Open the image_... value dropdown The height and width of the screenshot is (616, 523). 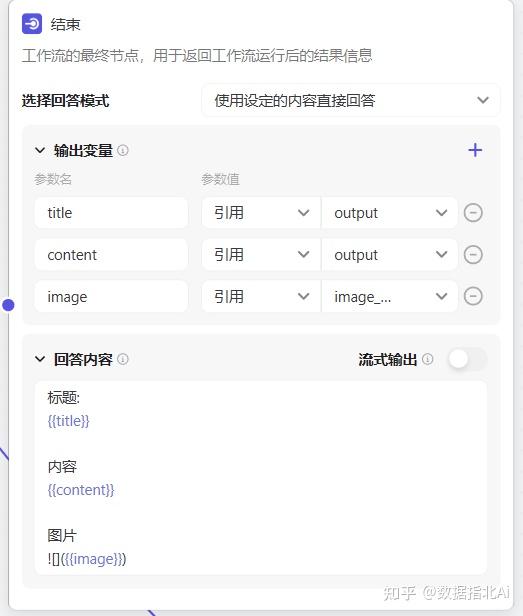390,296
